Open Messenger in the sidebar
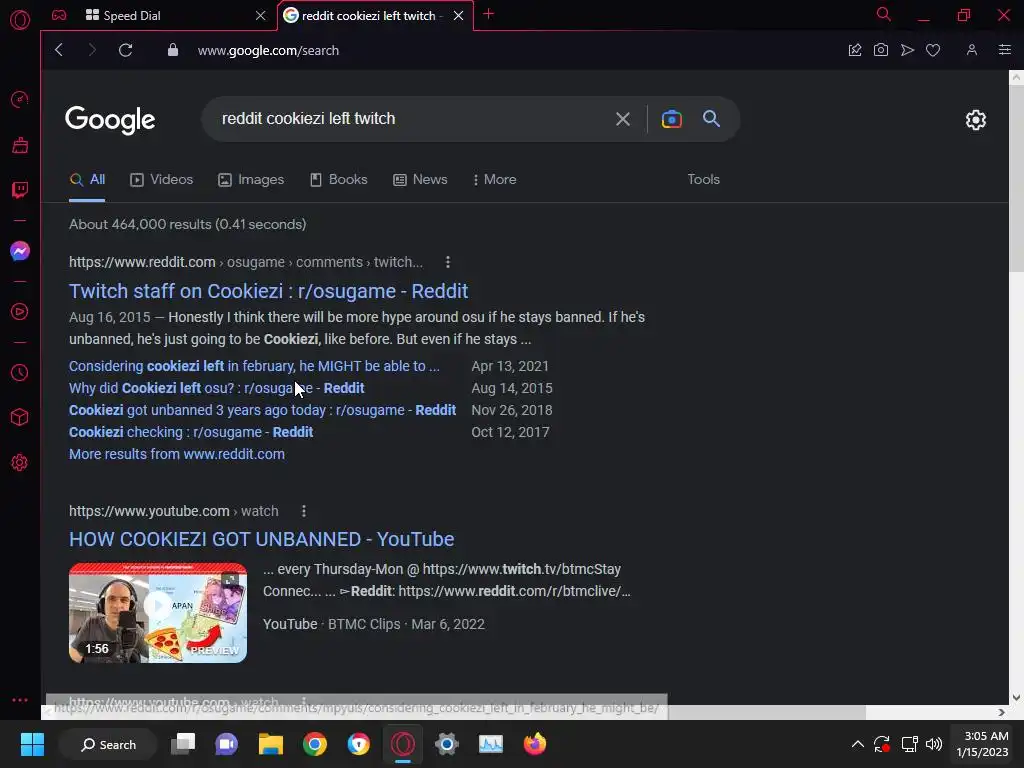This screenshot has height=768, width=1024. point(20,251)
